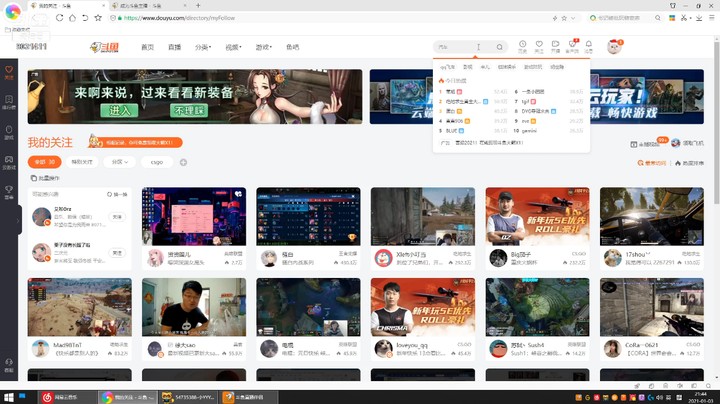Click the qq飞车 search suggestion tag

pos(447,67)
